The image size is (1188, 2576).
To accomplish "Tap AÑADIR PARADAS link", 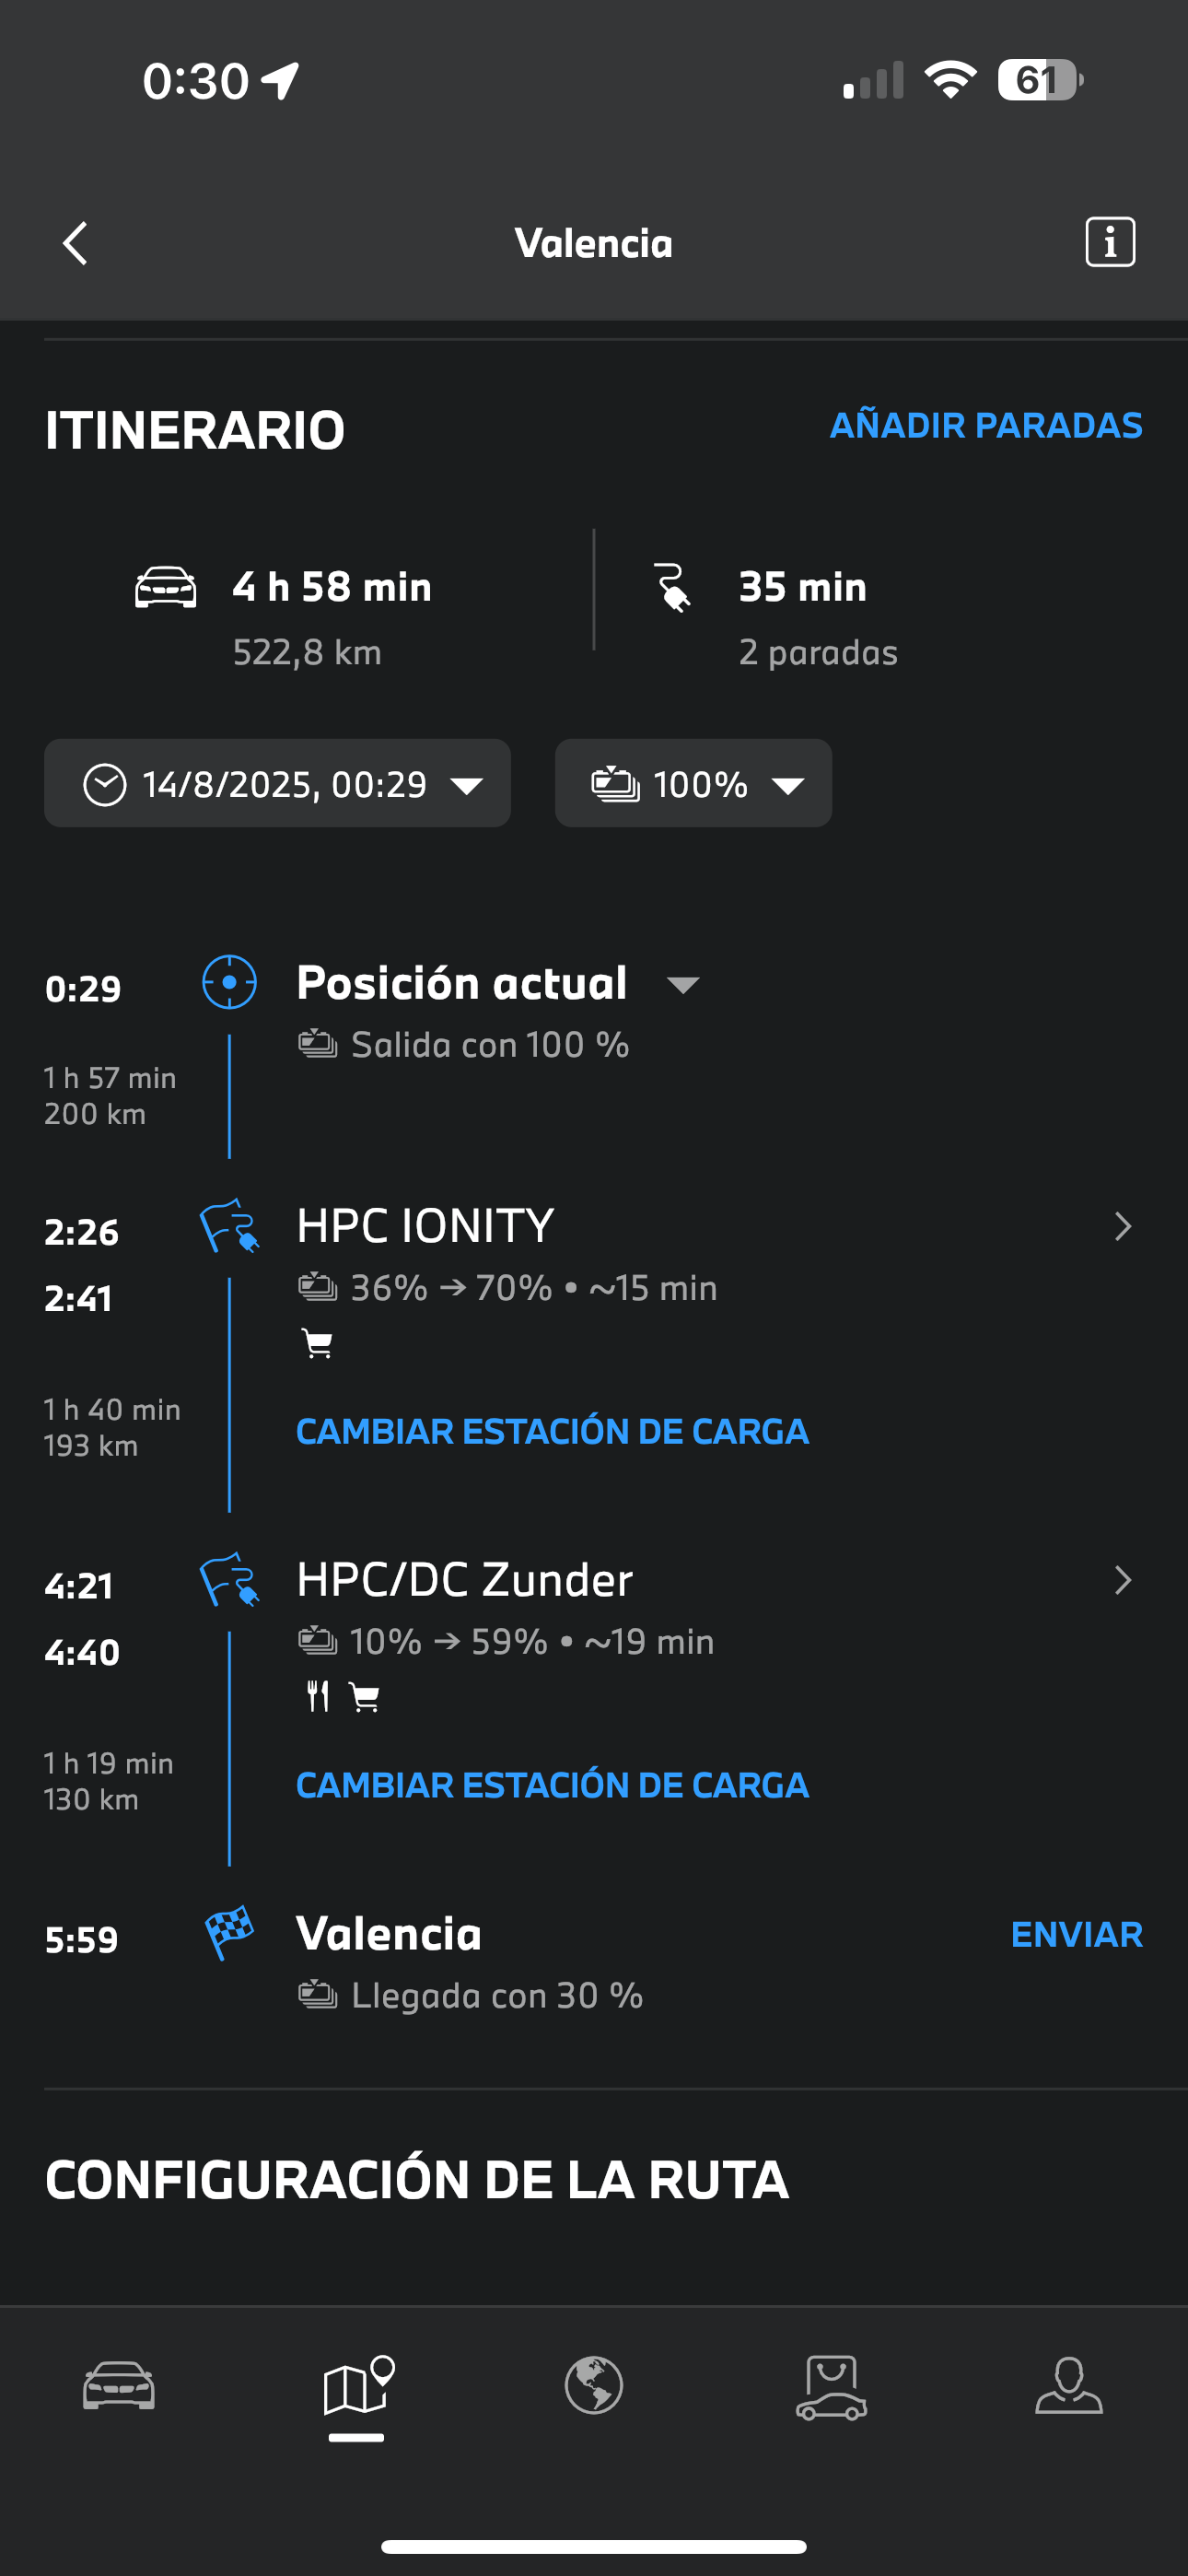I will (986, 425).
